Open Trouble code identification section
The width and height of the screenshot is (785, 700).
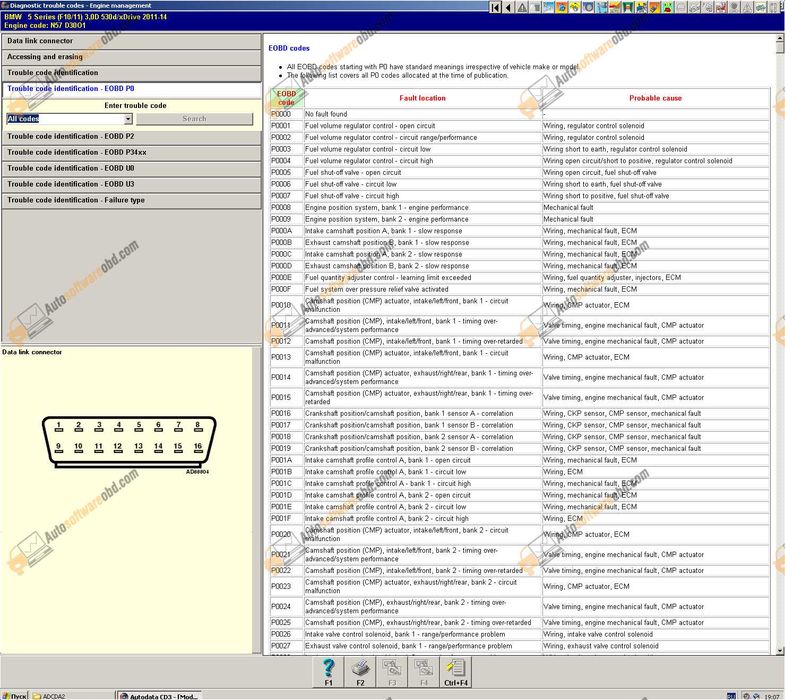click(131, 73)
